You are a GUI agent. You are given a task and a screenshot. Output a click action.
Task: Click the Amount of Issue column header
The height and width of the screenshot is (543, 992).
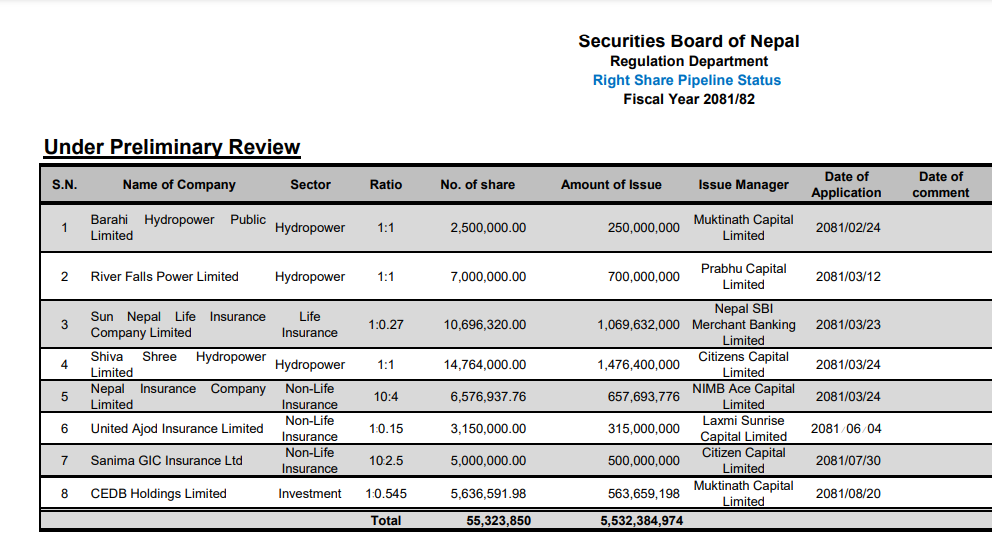point(611,185)
